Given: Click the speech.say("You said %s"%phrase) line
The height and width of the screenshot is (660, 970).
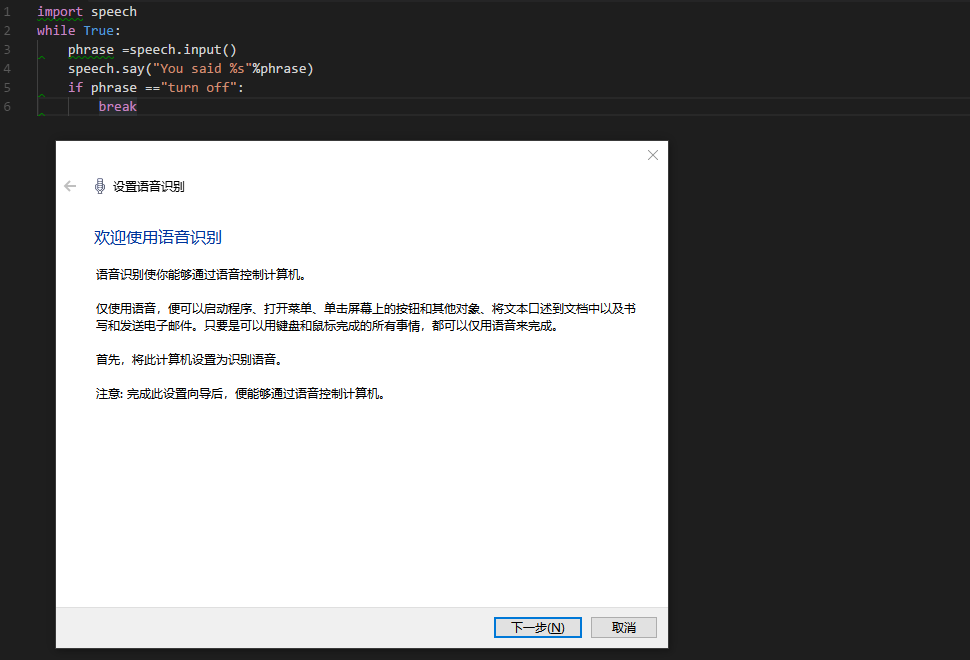Looking at the screenshot, I should point(191,69).
